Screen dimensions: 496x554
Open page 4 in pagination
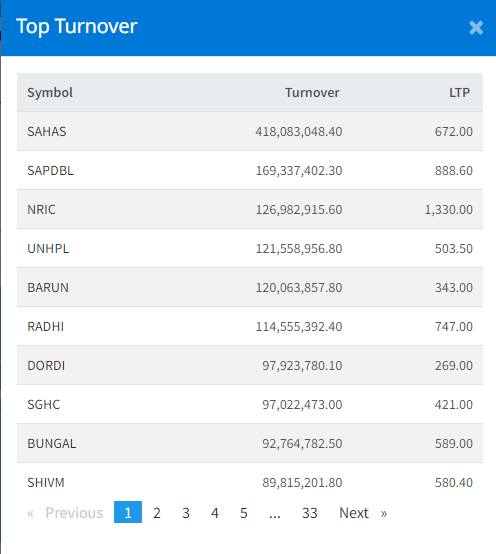215,513
